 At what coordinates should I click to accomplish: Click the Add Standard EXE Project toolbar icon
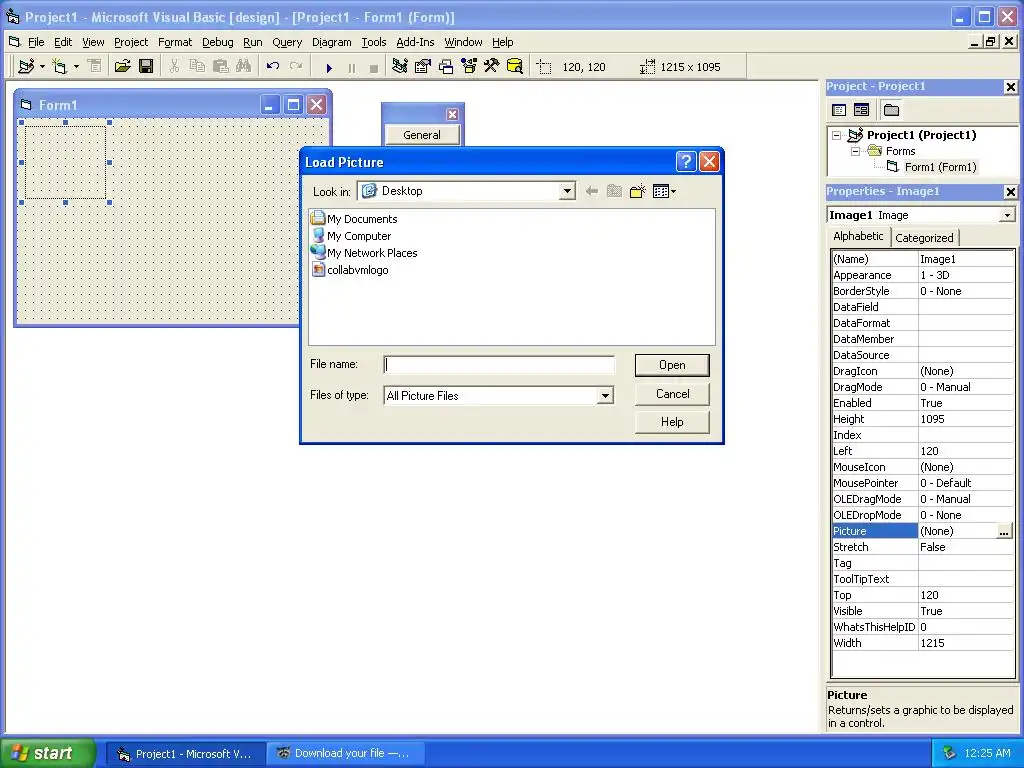tap(26, 66)
